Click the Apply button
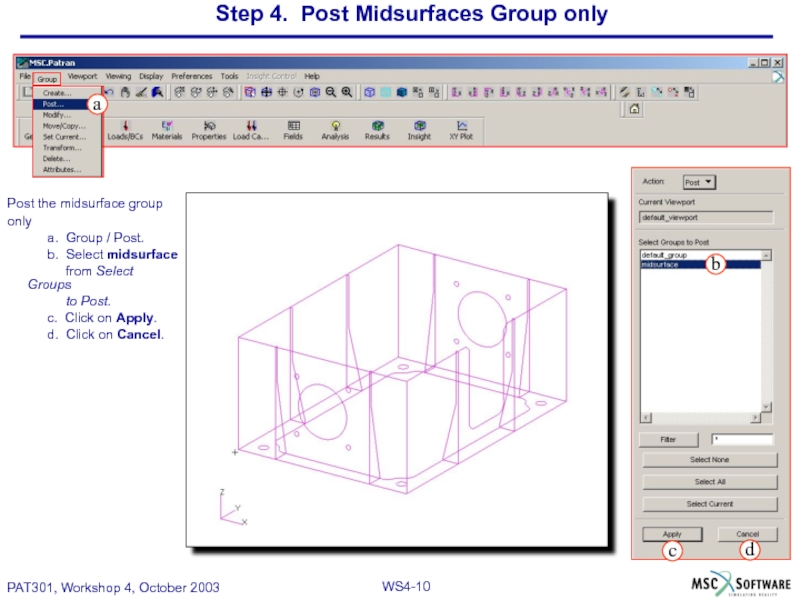800x600 pixels. pyautogui.click(x=672, y=534)
